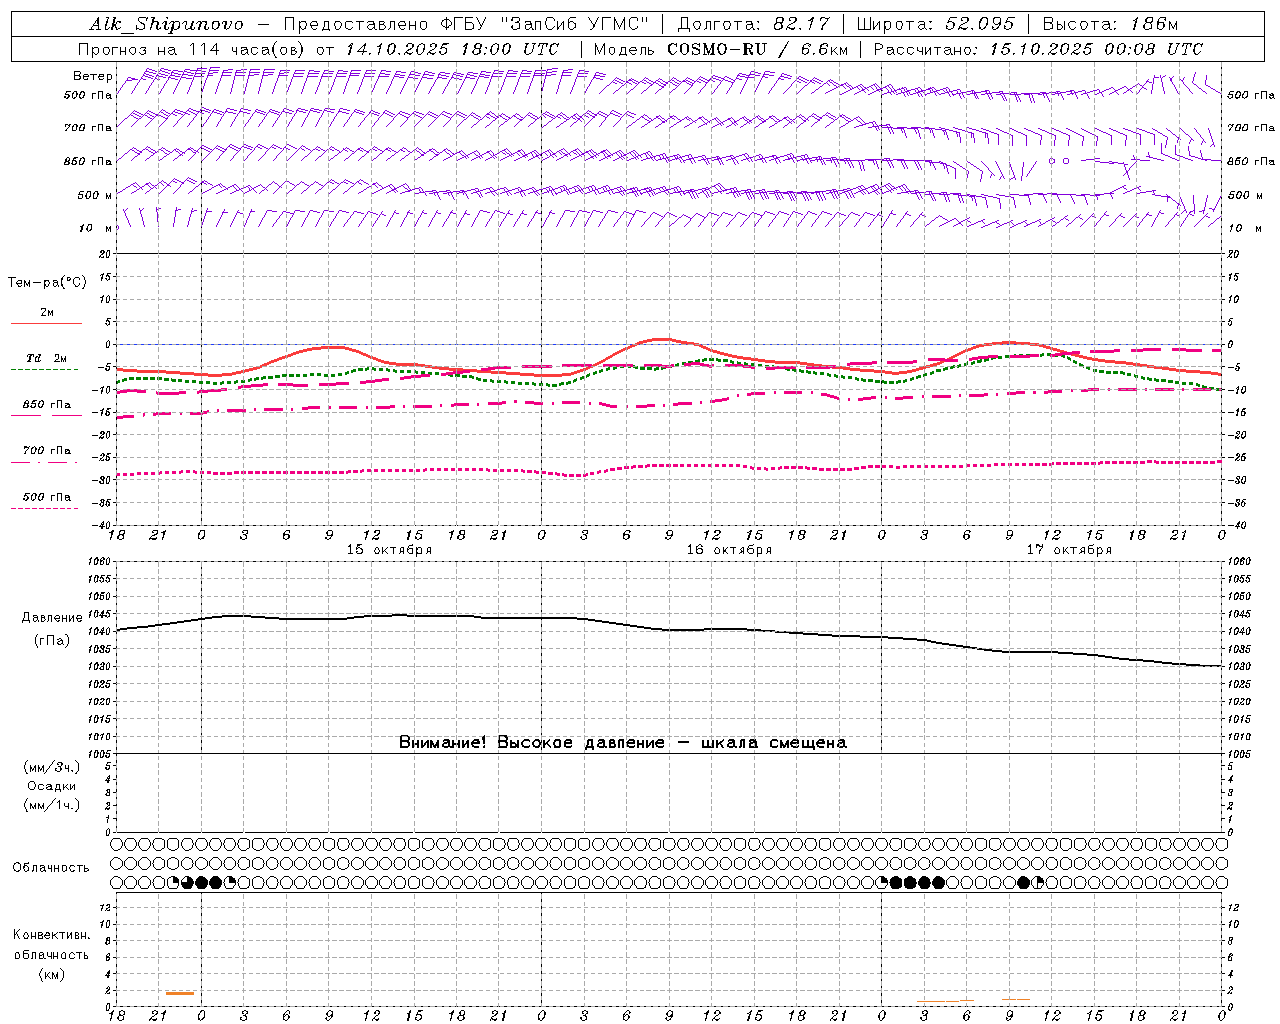Click the dash-dot line sample under 700 гПа legend
The width and height of the screenshot is (1280, 1024).
[44, 462]
